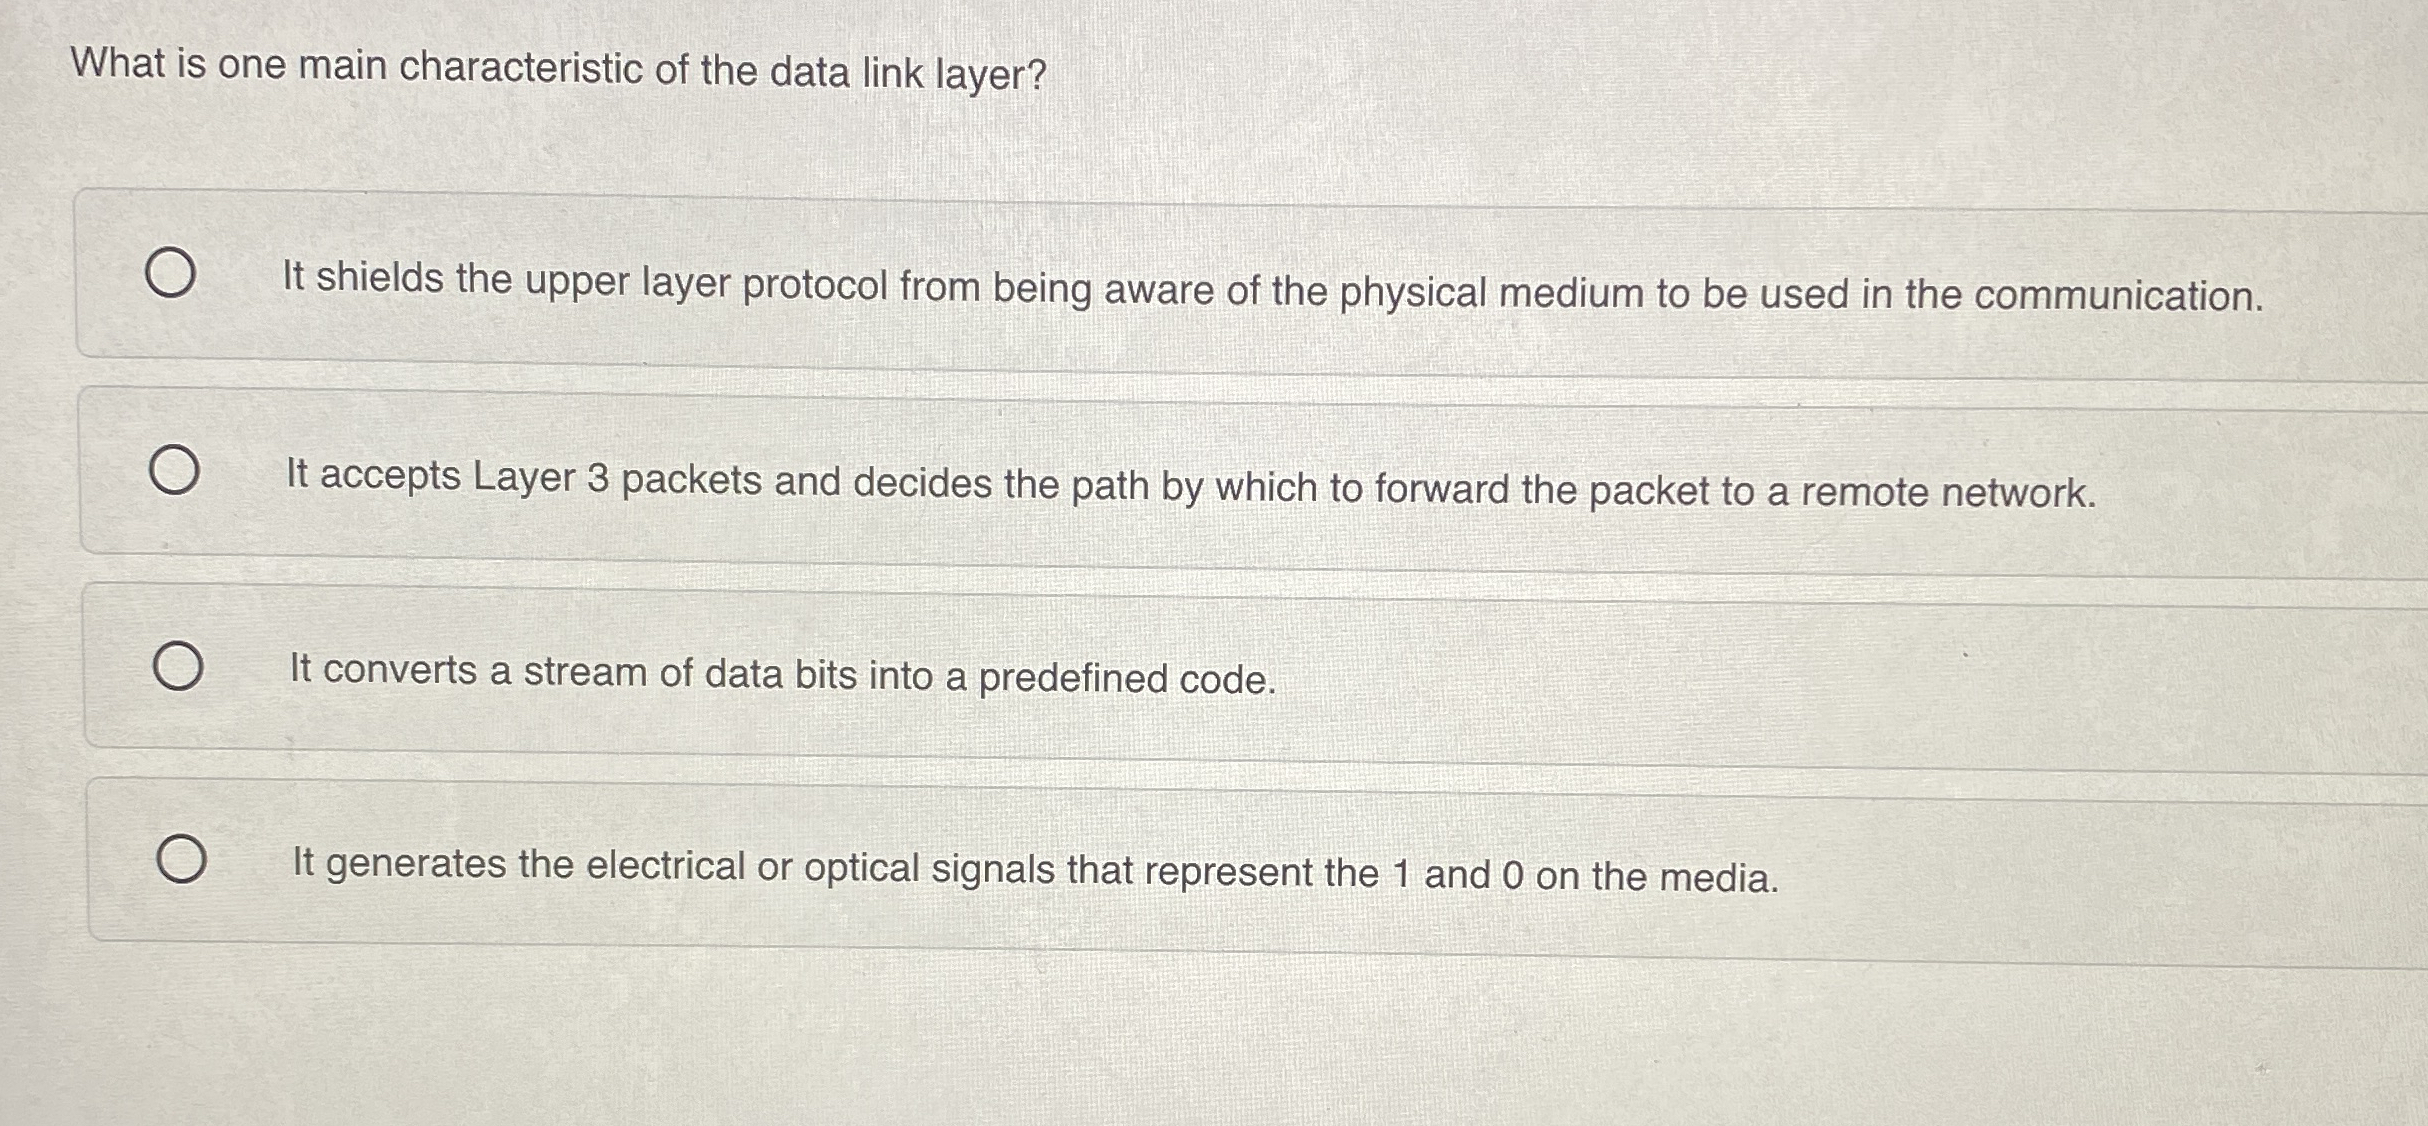Screen dimensions: 2428x1126
Task: Select the first answer radio button
Action: point(174,270)
